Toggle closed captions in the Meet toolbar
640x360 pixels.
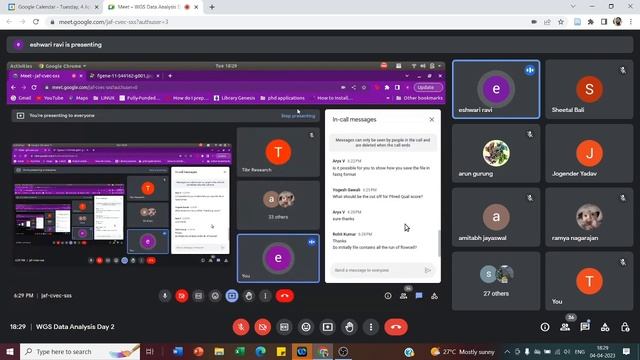coord(284,327)
